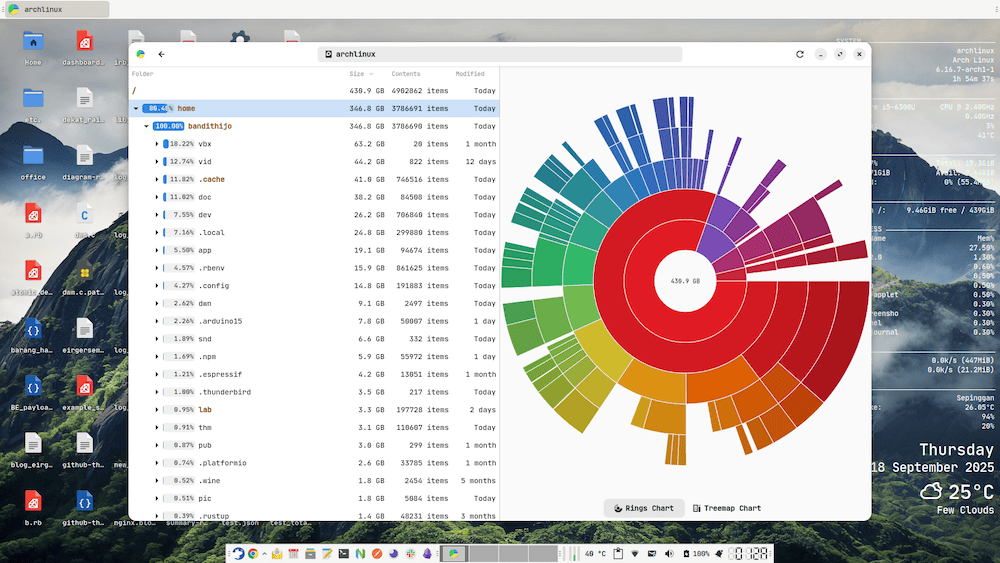Click the center 430.9 GB ring

point(685,281)
